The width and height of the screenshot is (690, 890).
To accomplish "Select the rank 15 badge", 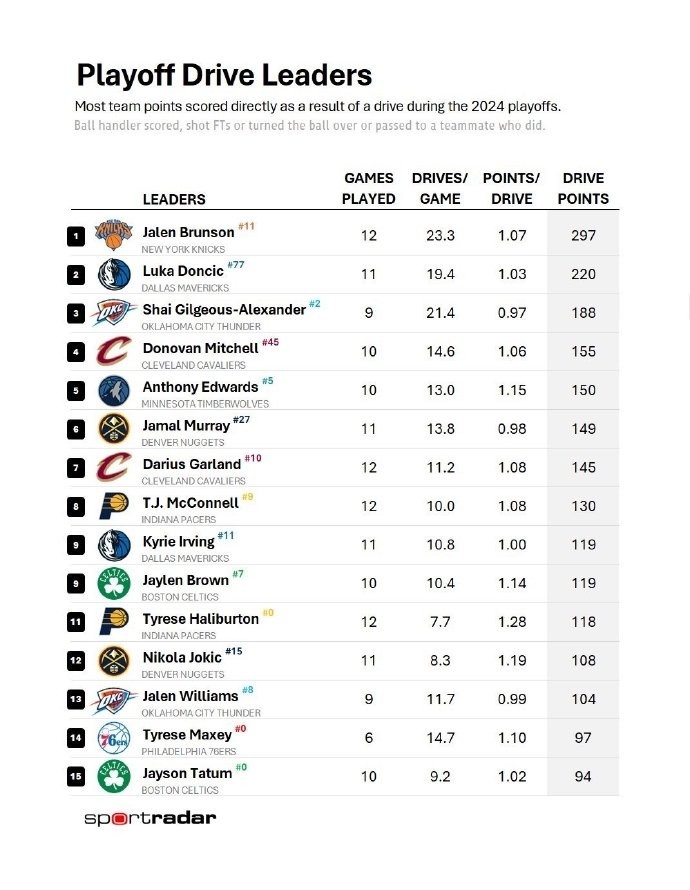I will (x=75, y=776).
